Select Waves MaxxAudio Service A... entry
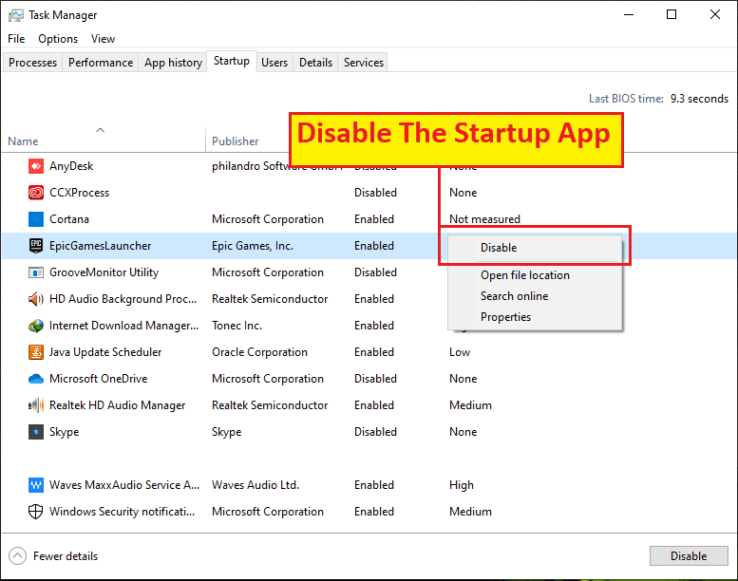This screenshot has height=581, width=738. (124, 485)
